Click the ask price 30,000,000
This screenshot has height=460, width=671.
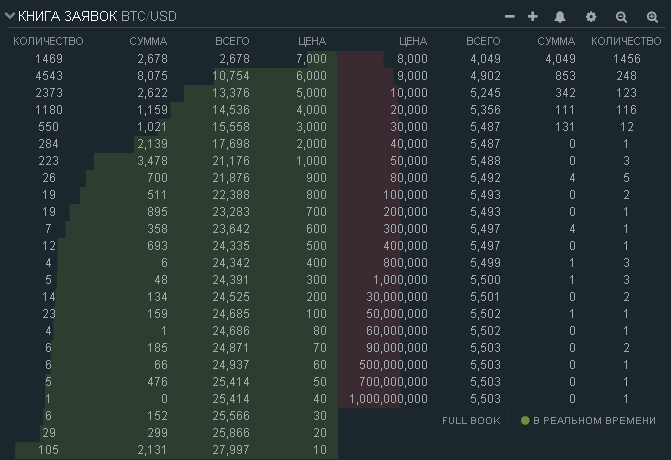pyautogui.click(x=397, y=297)
